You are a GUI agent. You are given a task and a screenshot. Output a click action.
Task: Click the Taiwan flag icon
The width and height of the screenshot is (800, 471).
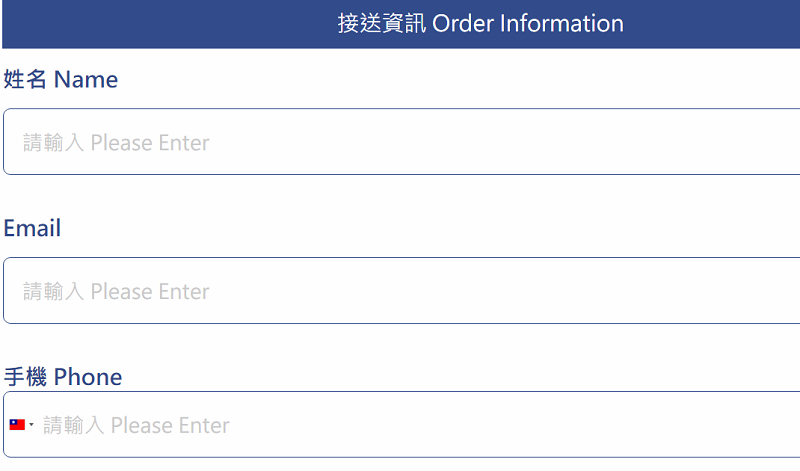pyautogui.click(x=17, y=425)
